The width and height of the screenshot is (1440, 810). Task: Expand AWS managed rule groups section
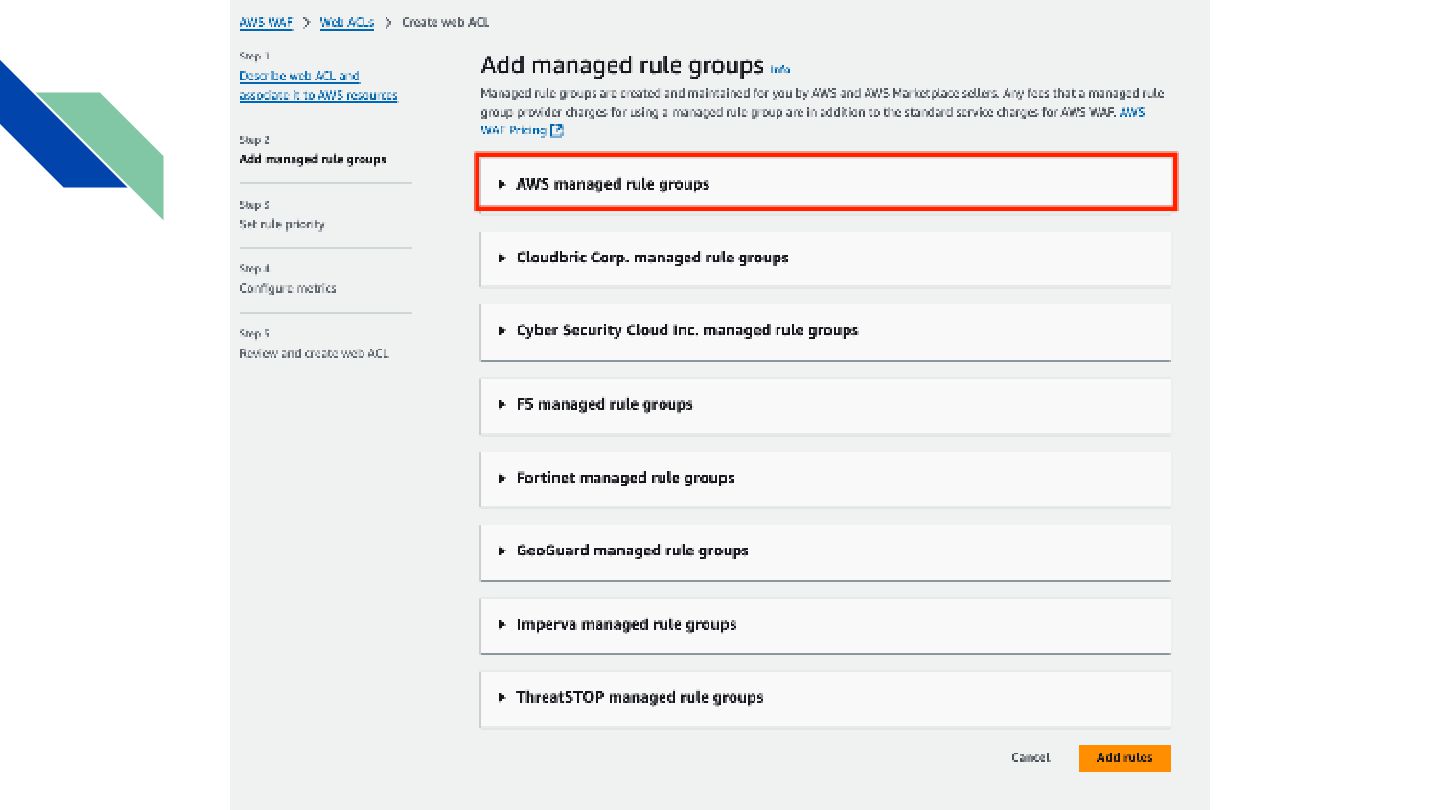point(612,184)
